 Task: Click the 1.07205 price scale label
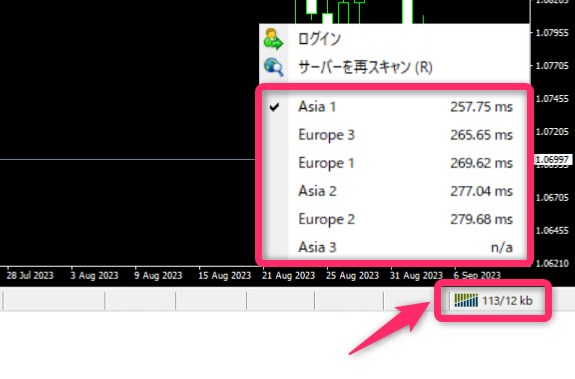tap(552, 132)
